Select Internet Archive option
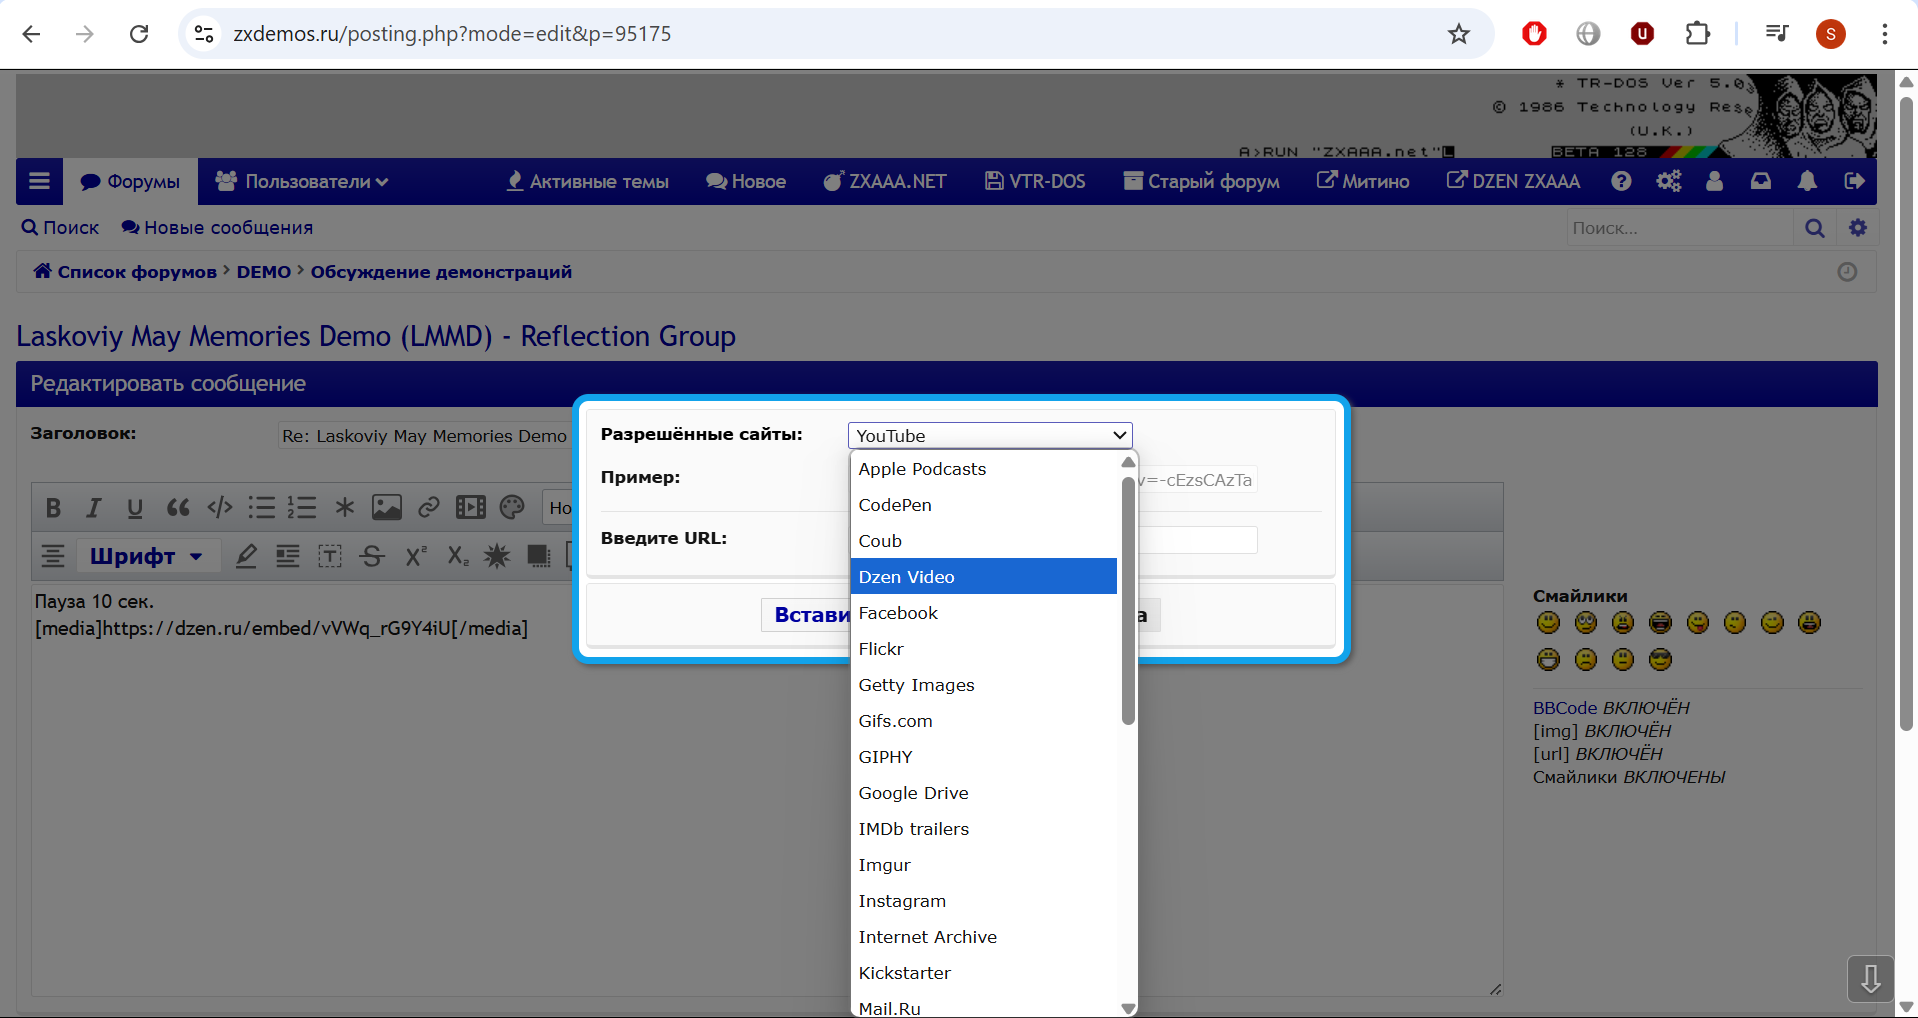1918x1018 pixels. click(984, 937)
